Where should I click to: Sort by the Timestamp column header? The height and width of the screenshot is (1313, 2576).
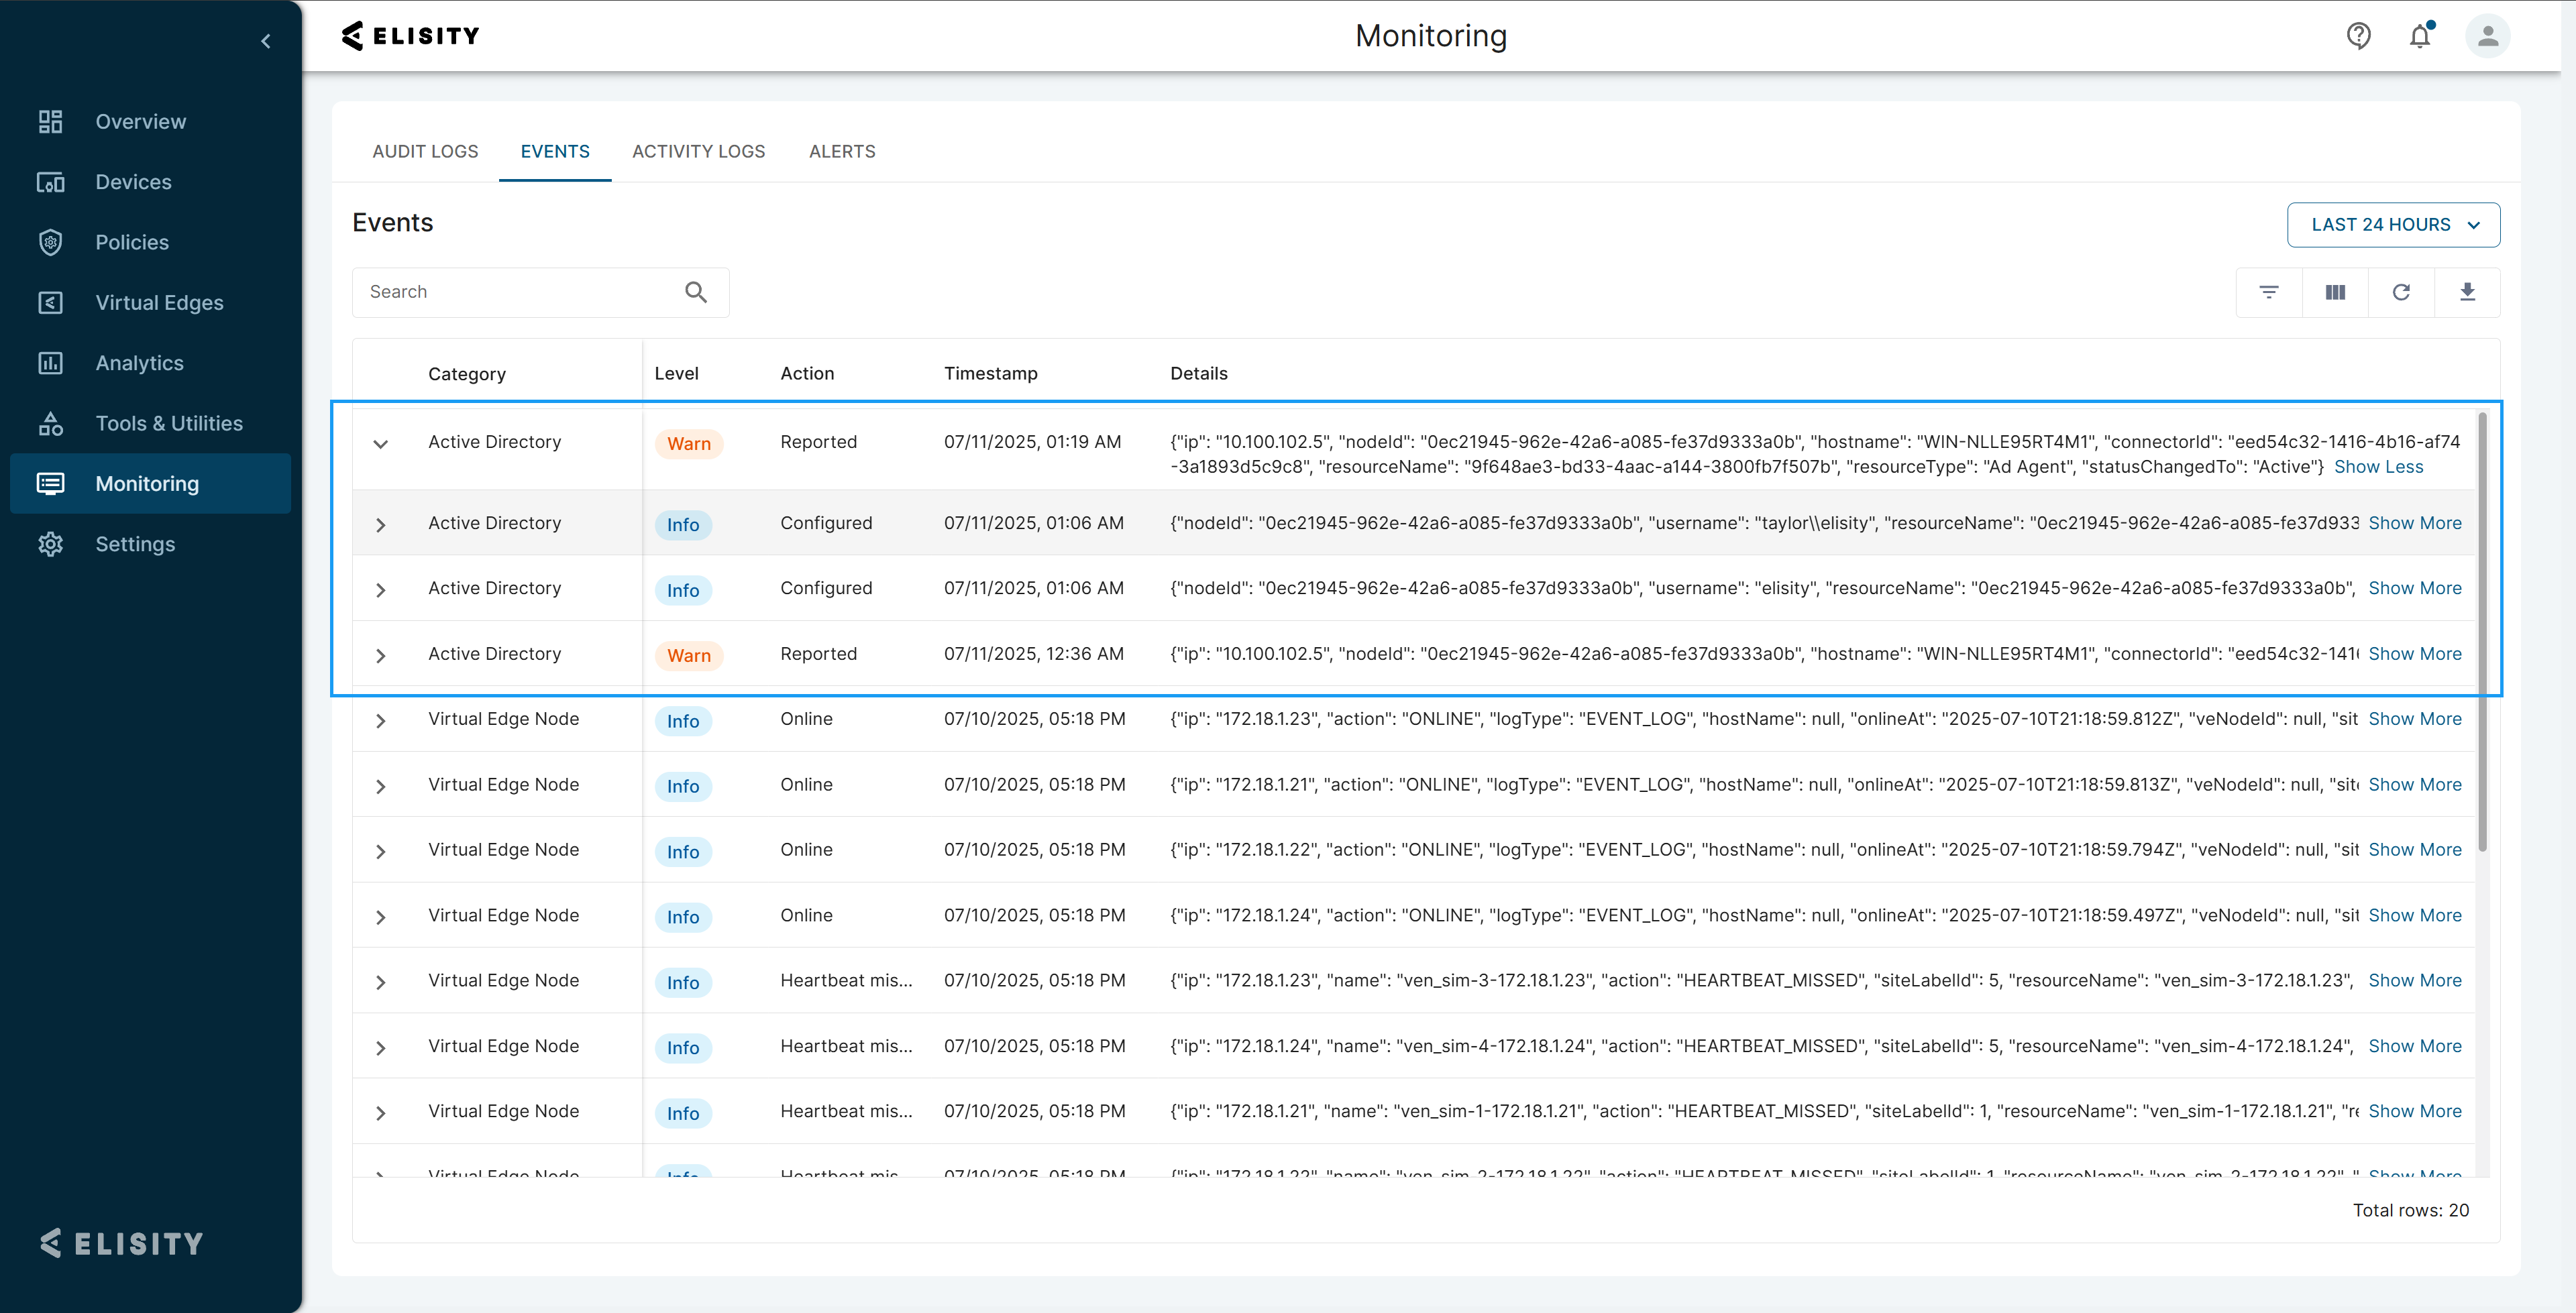(x=990, y=374)
